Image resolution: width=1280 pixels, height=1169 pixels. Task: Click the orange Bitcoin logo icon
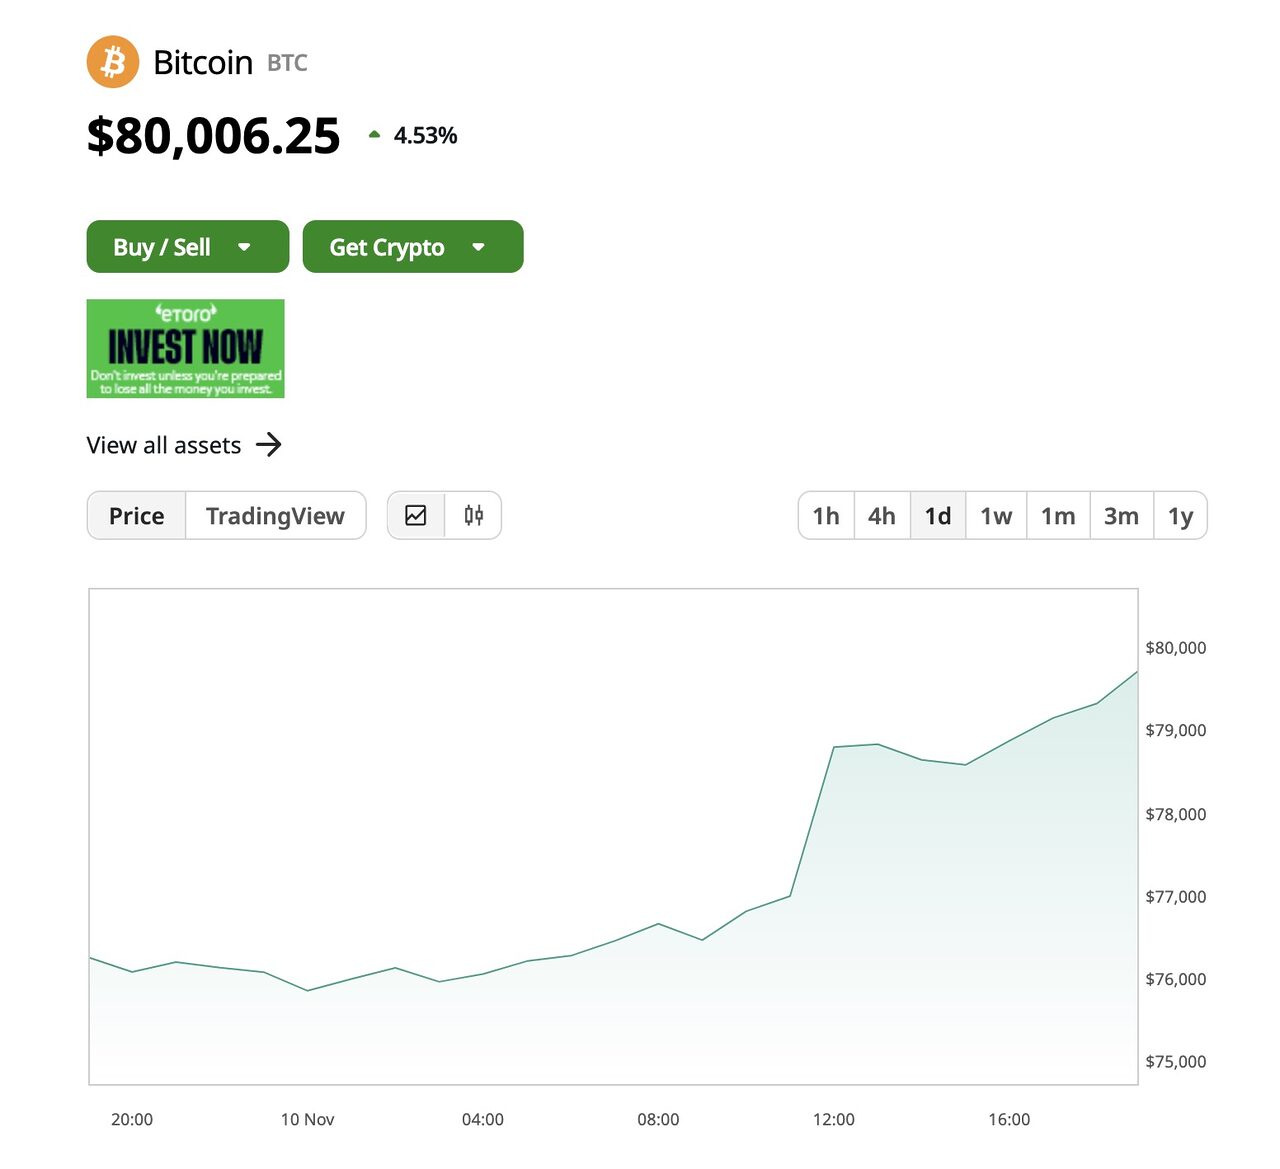pos(112,62)
